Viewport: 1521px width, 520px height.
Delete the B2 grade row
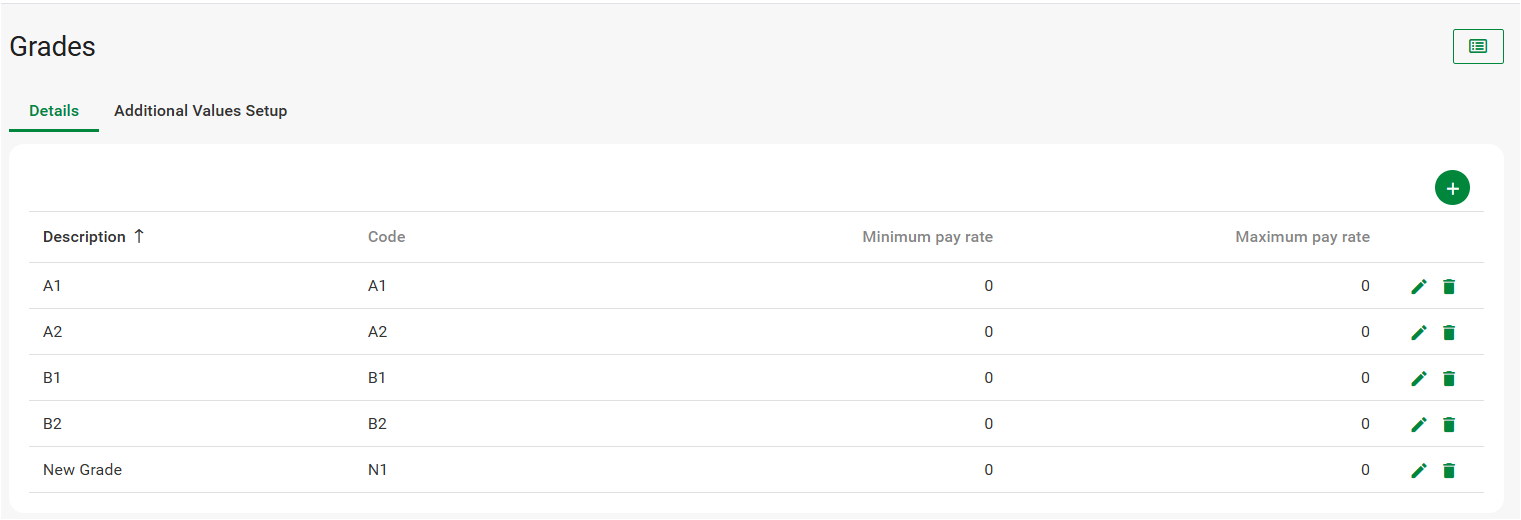(1449, 425)
